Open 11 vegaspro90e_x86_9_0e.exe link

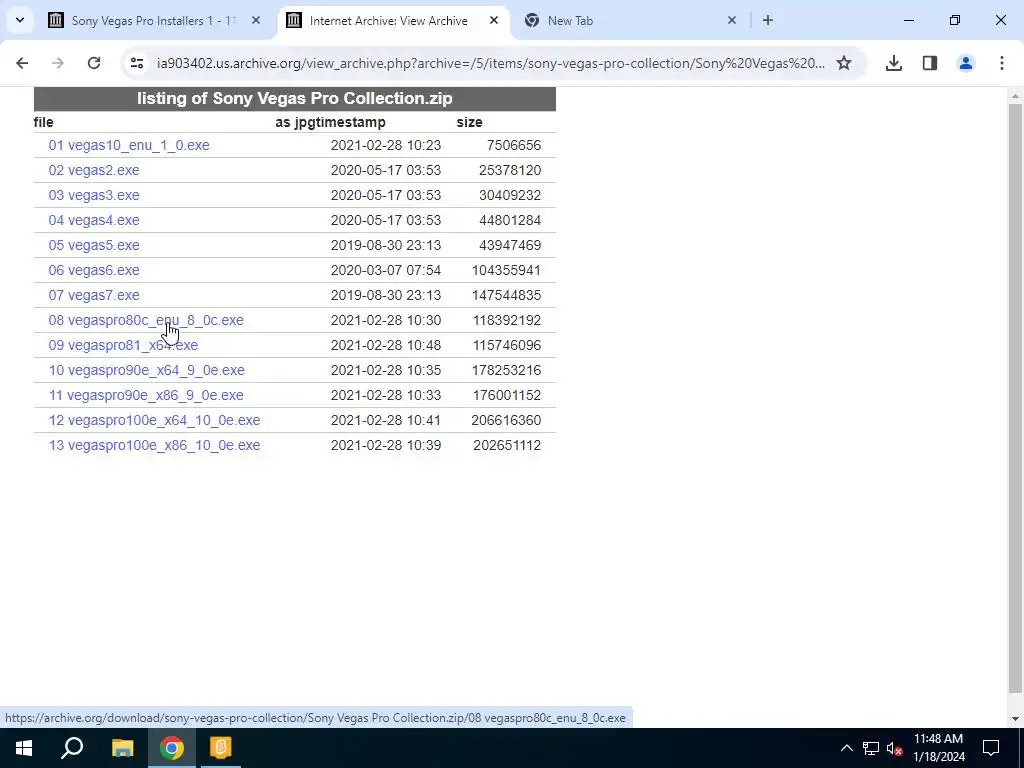146,395
